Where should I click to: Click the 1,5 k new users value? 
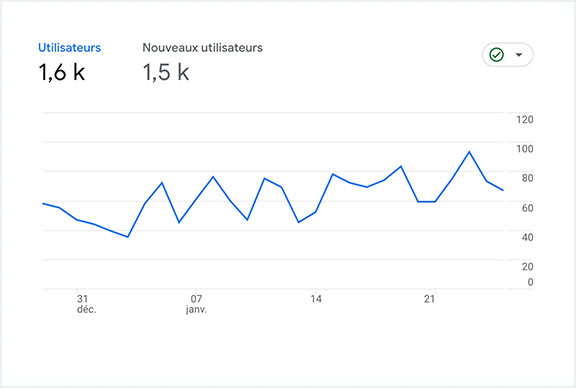[166, 72]
